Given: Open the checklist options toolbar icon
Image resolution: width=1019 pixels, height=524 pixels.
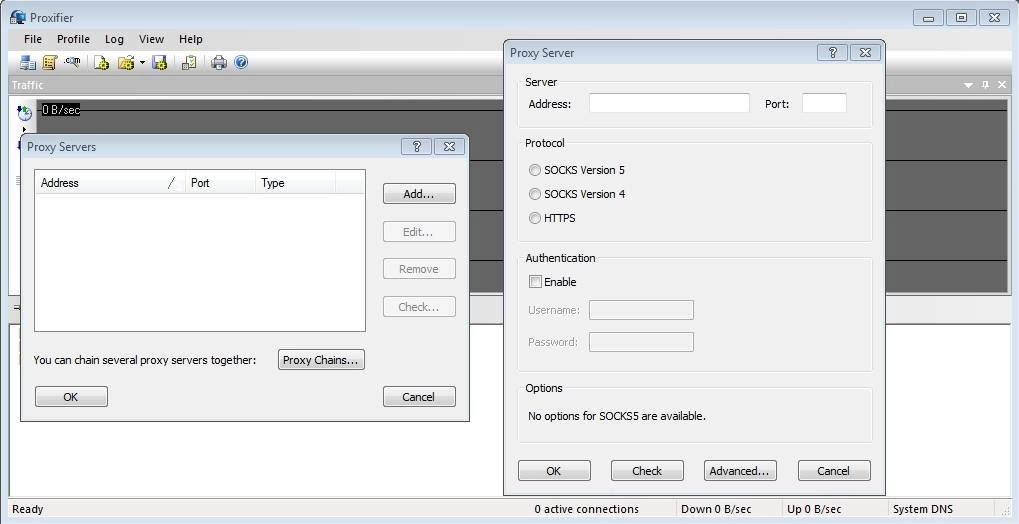Looking at the screenshot, I should (189, 62).
